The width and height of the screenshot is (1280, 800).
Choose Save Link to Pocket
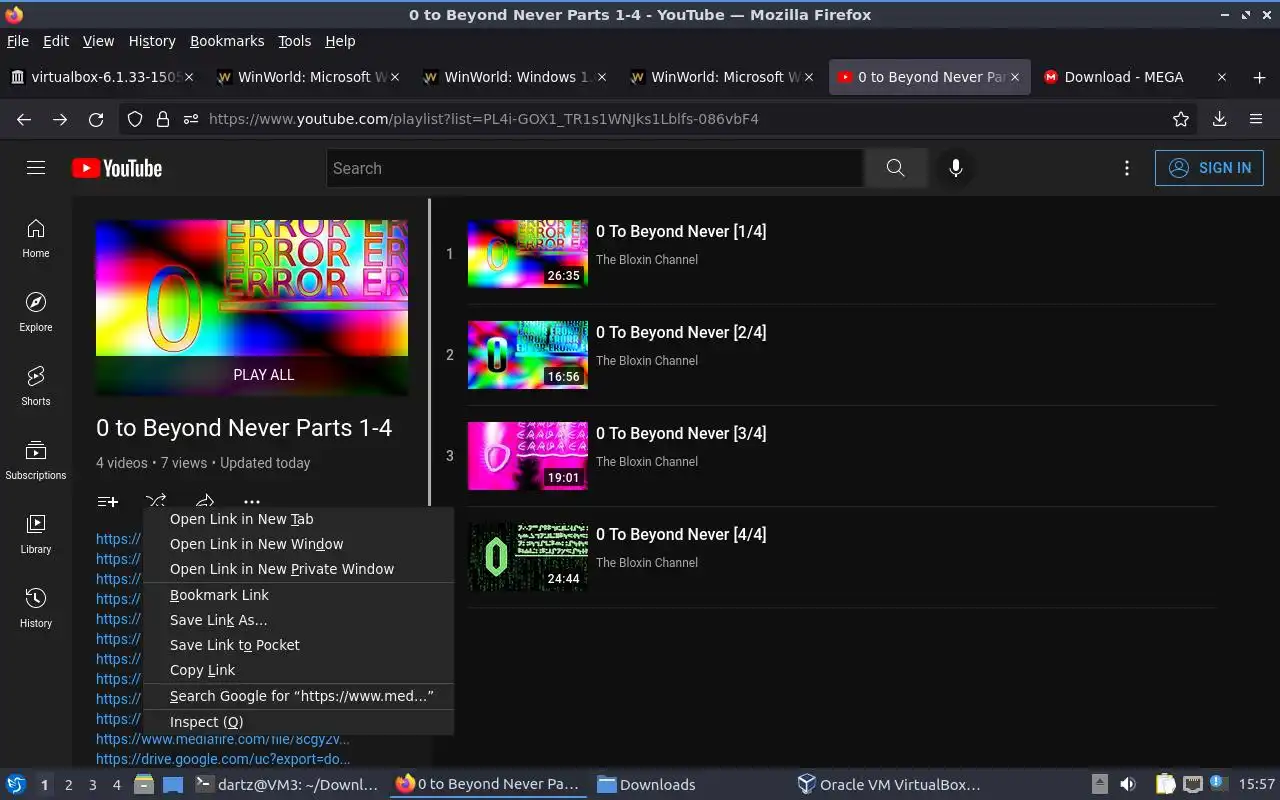298,645
